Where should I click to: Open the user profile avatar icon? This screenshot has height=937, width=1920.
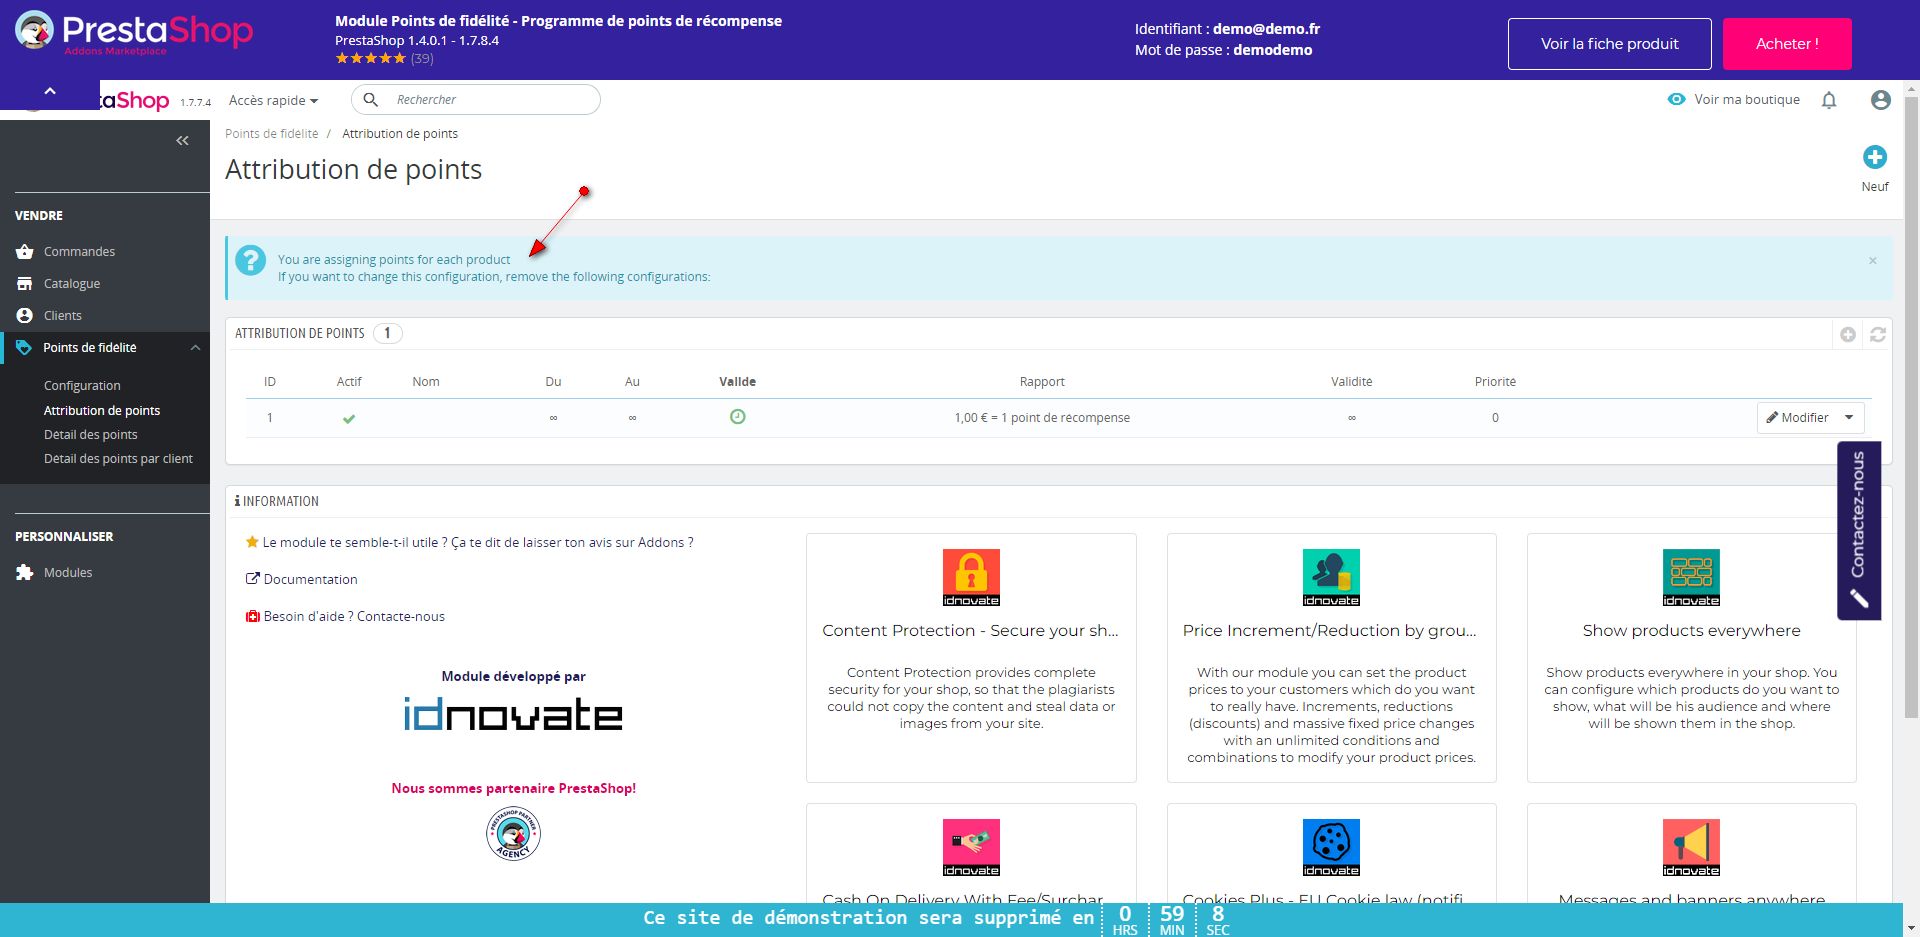(x=1881, y=100)
